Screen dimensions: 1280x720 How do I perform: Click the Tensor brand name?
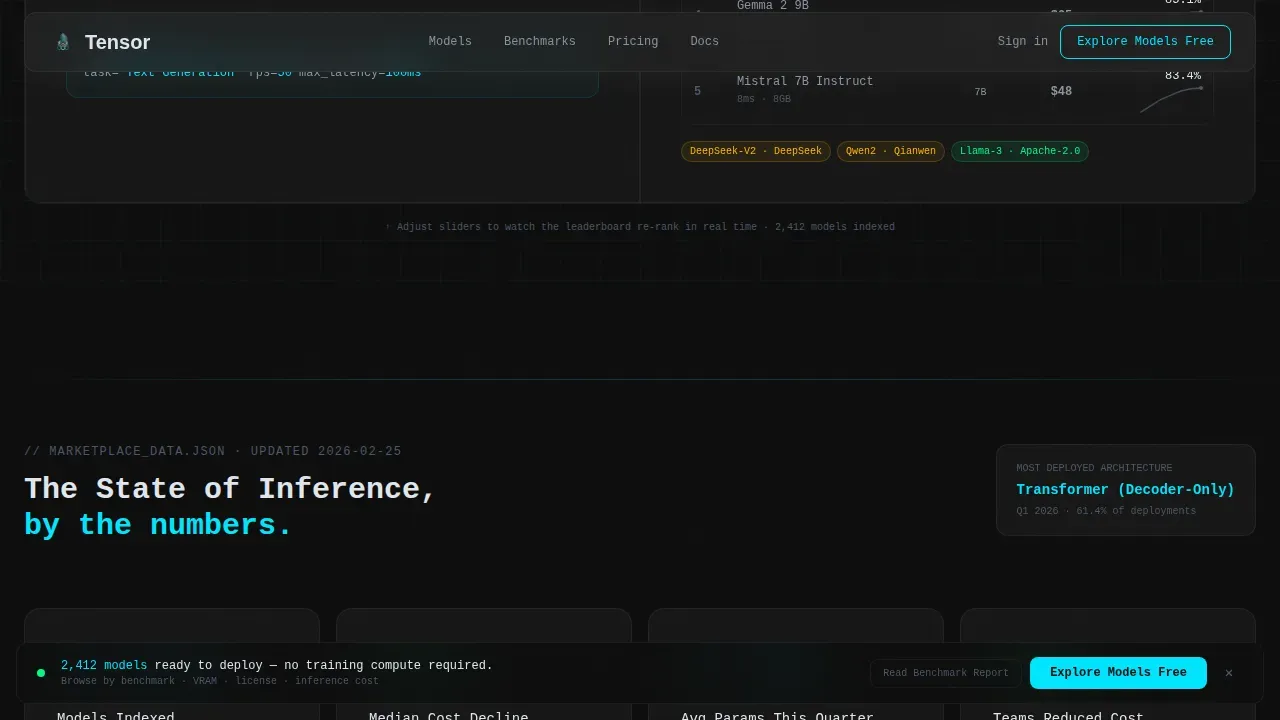118,42
